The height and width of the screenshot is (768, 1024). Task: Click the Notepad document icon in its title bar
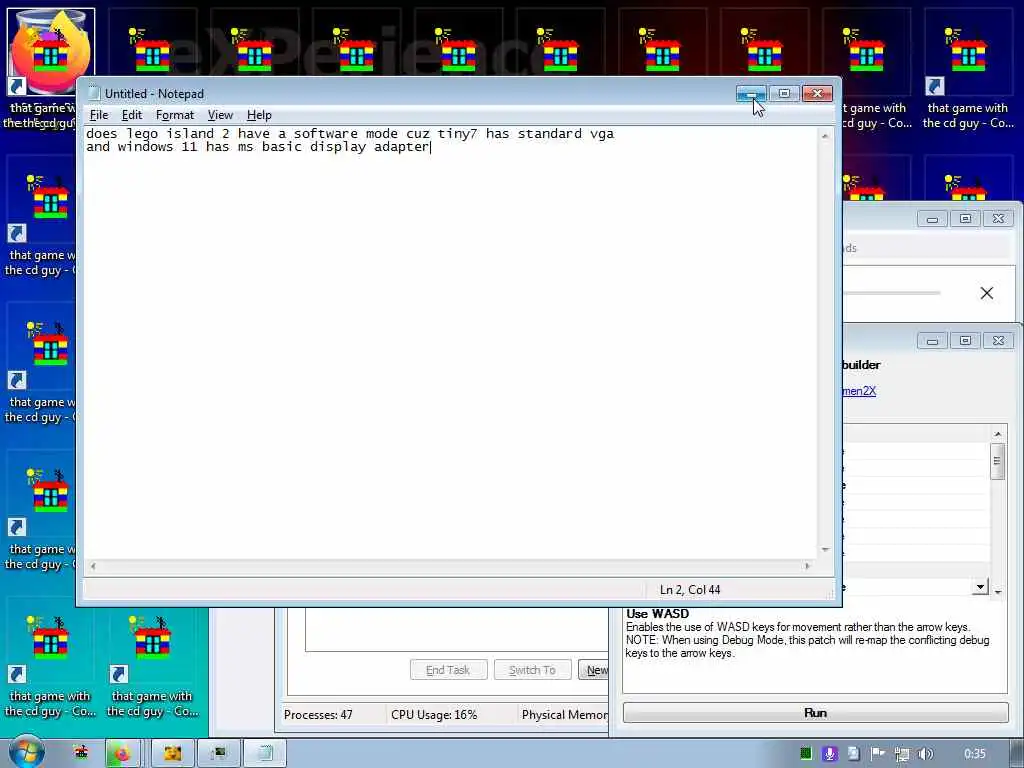[94, 93]
